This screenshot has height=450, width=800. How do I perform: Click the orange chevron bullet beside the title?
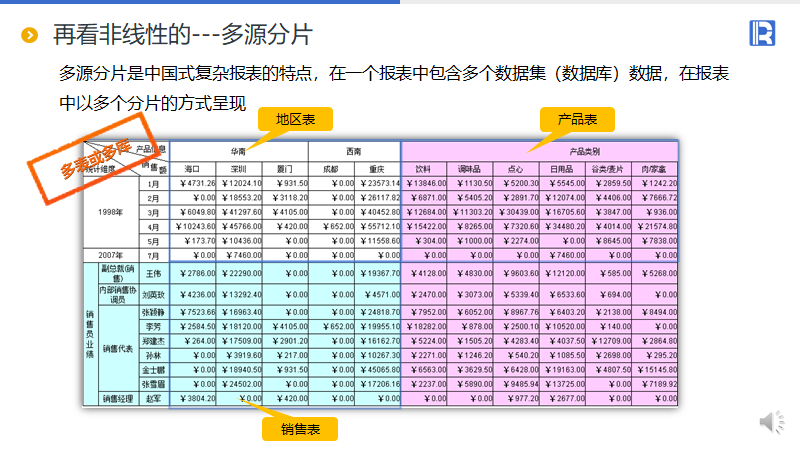tap(31, 36)
